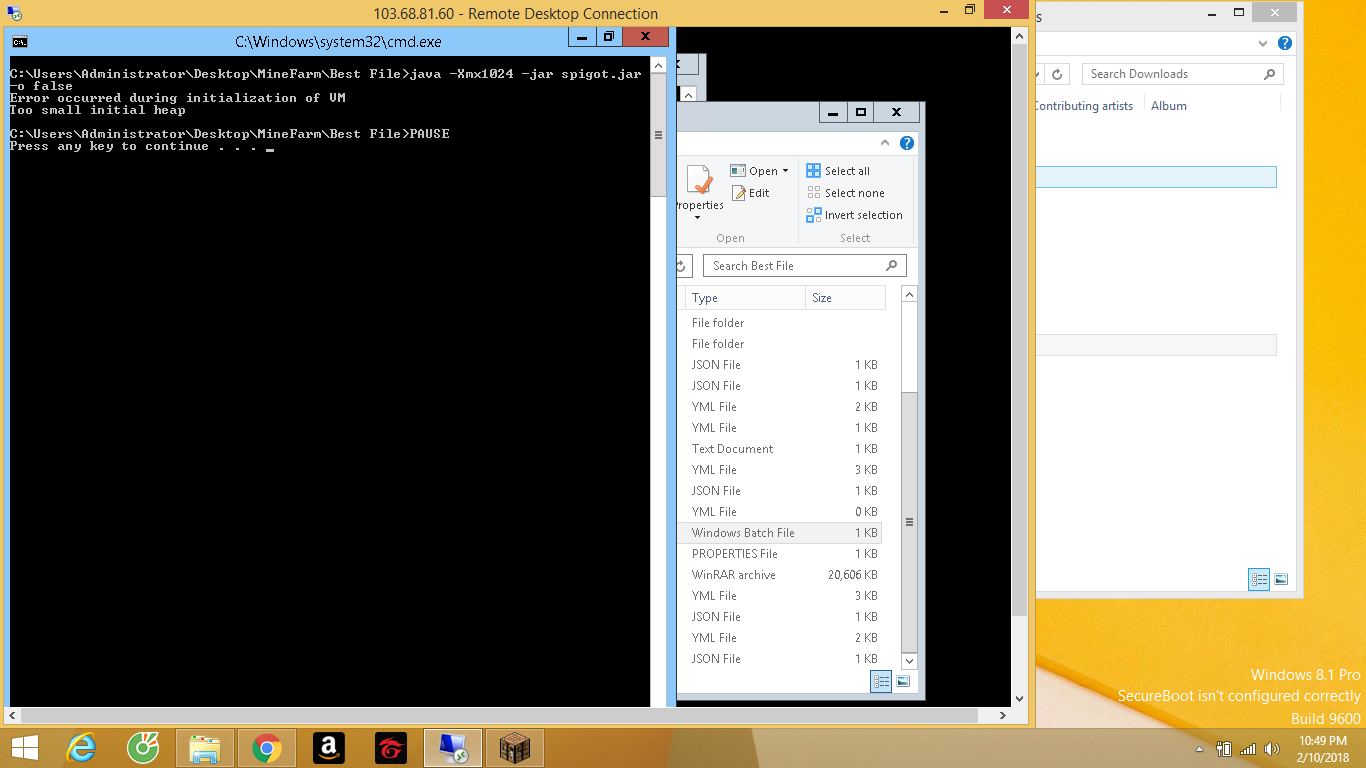Switch to large icons view in Best File window

[x=903, y=681]
